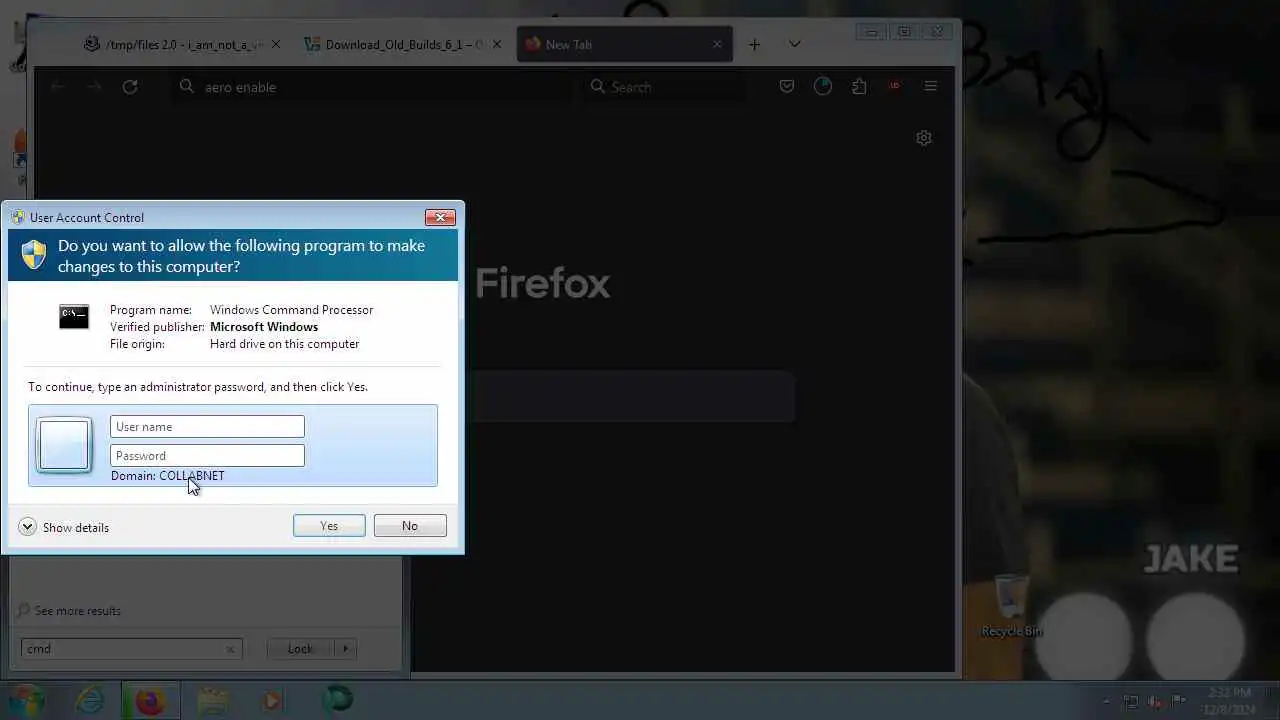Open the shutdown options arrow beside Lock
This screenshot has height=720, width=1280.
(x=346, y=649)
